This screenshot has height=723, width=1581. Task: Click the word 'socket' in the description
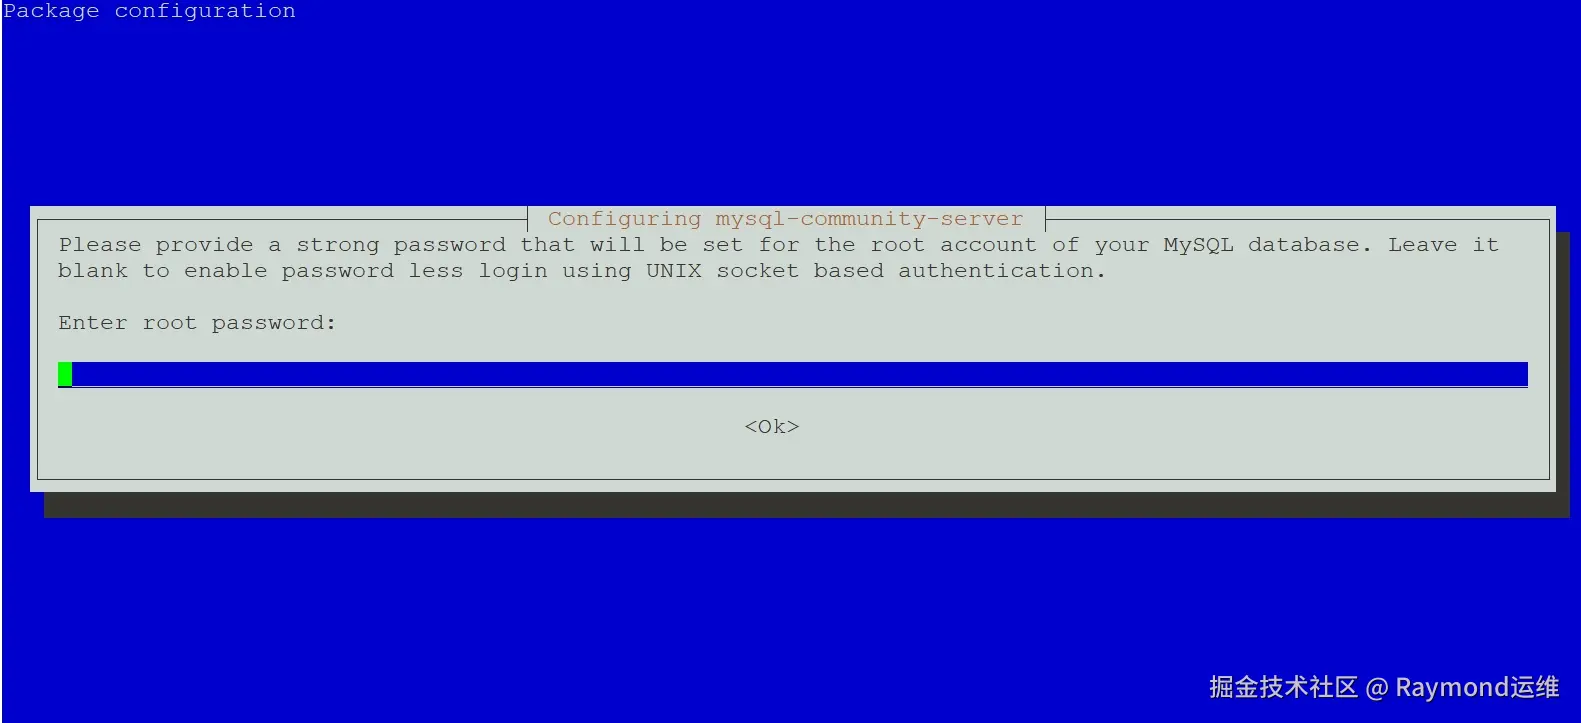[757, 271]
